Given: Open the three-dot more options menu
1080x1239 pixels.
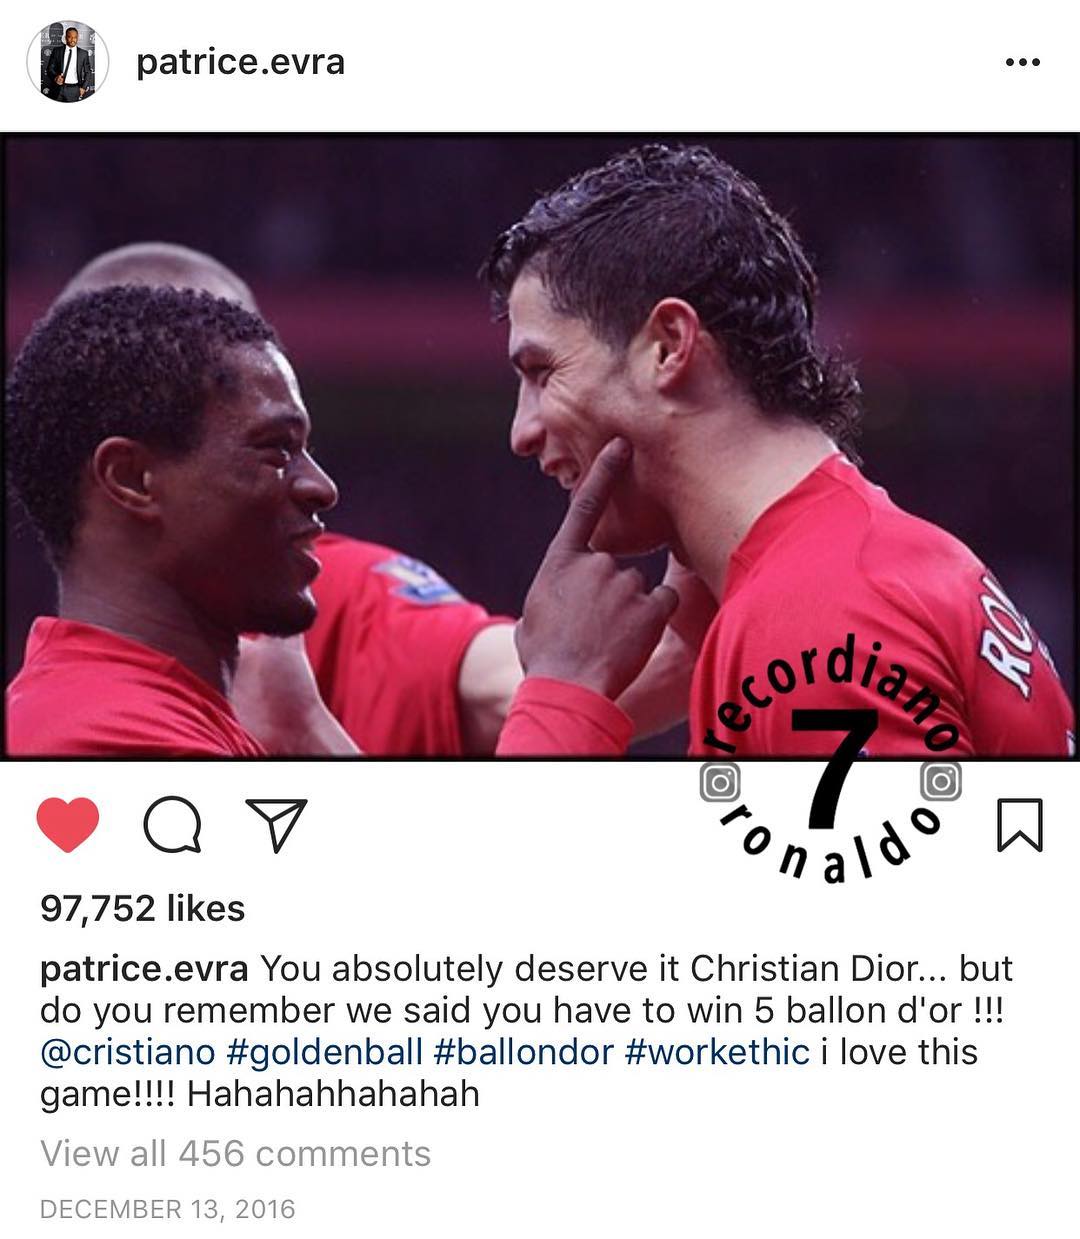Looking at the screenshot, I should 1022,62.
